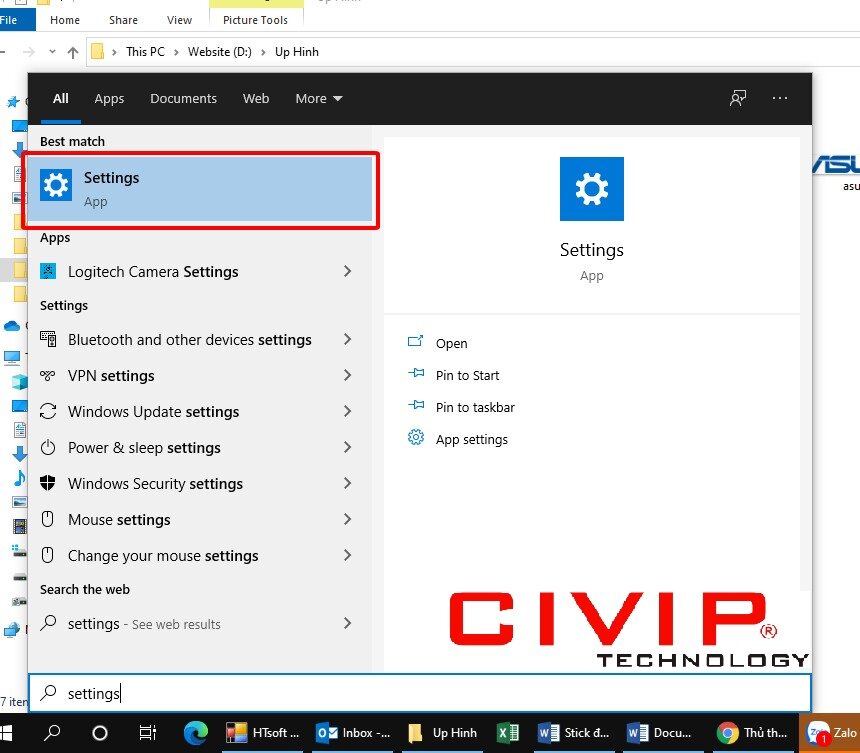The image size is (860, 753).
Task: Click the taskbar Search magnifier
Action: click(52, 733)
